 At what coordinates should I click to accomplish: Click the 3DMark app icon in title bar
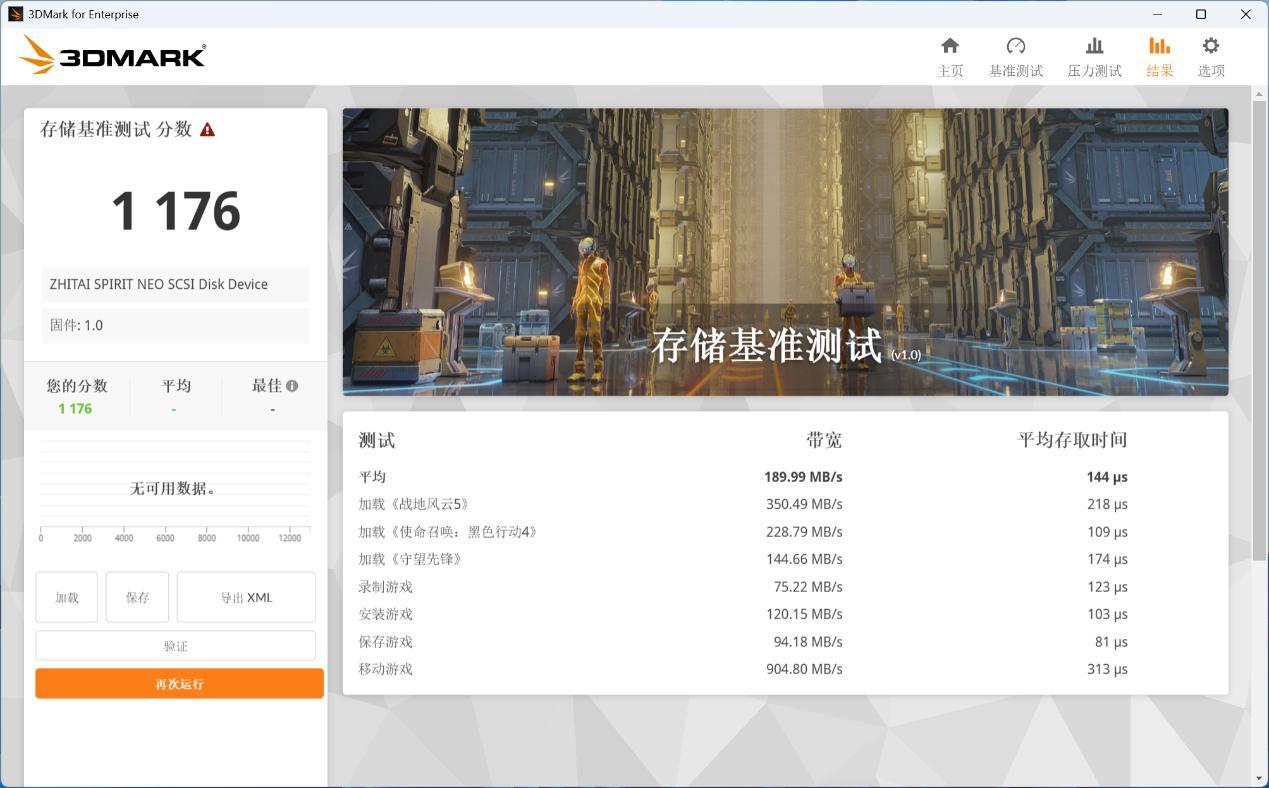[15, 14]
